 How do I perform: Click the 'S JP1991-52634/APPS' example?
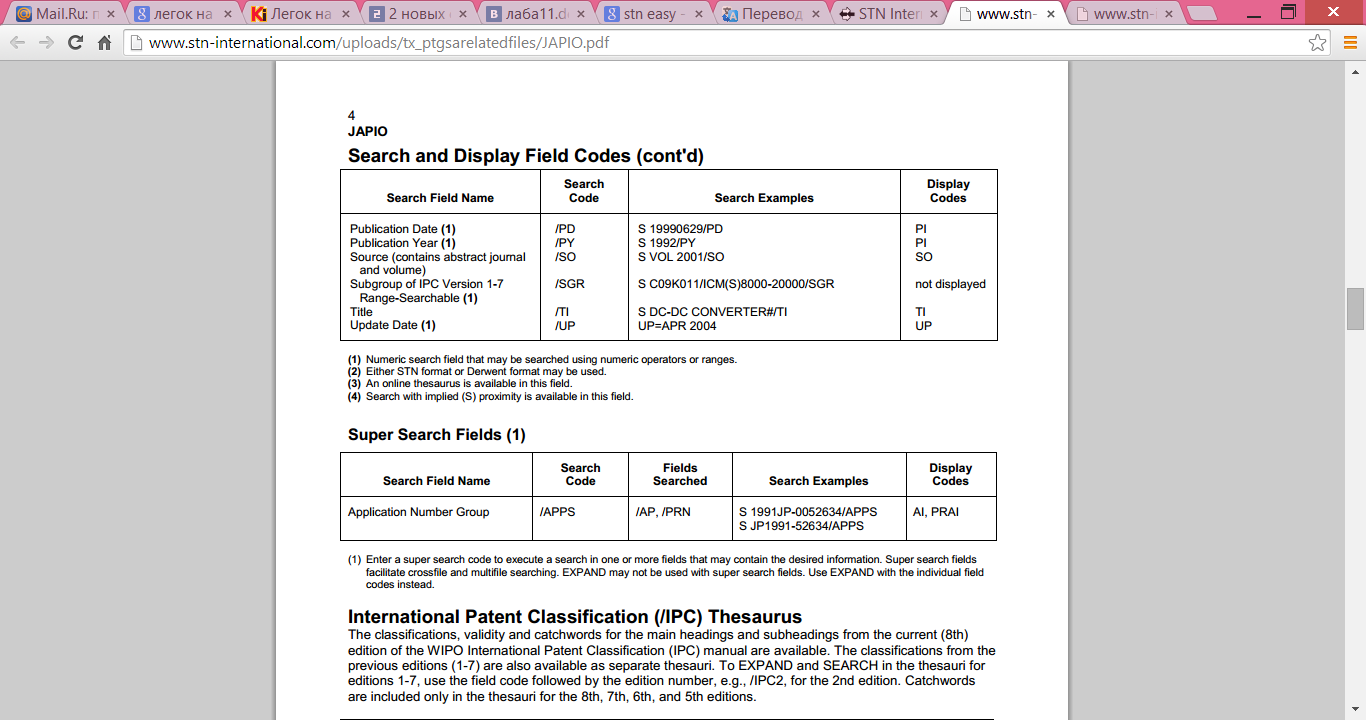click(x=801, y=526)
